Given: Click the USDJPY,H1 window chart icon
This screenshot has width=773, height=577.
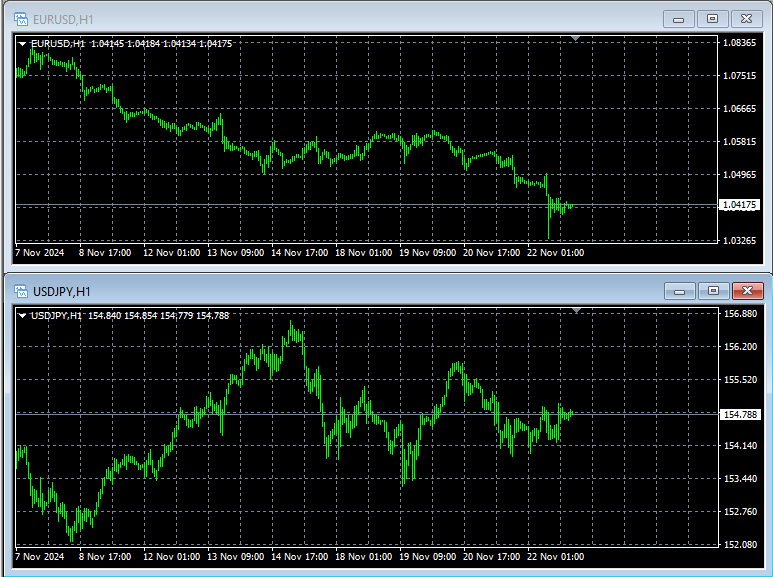Looking at the screenshot, I should point(21,291).
